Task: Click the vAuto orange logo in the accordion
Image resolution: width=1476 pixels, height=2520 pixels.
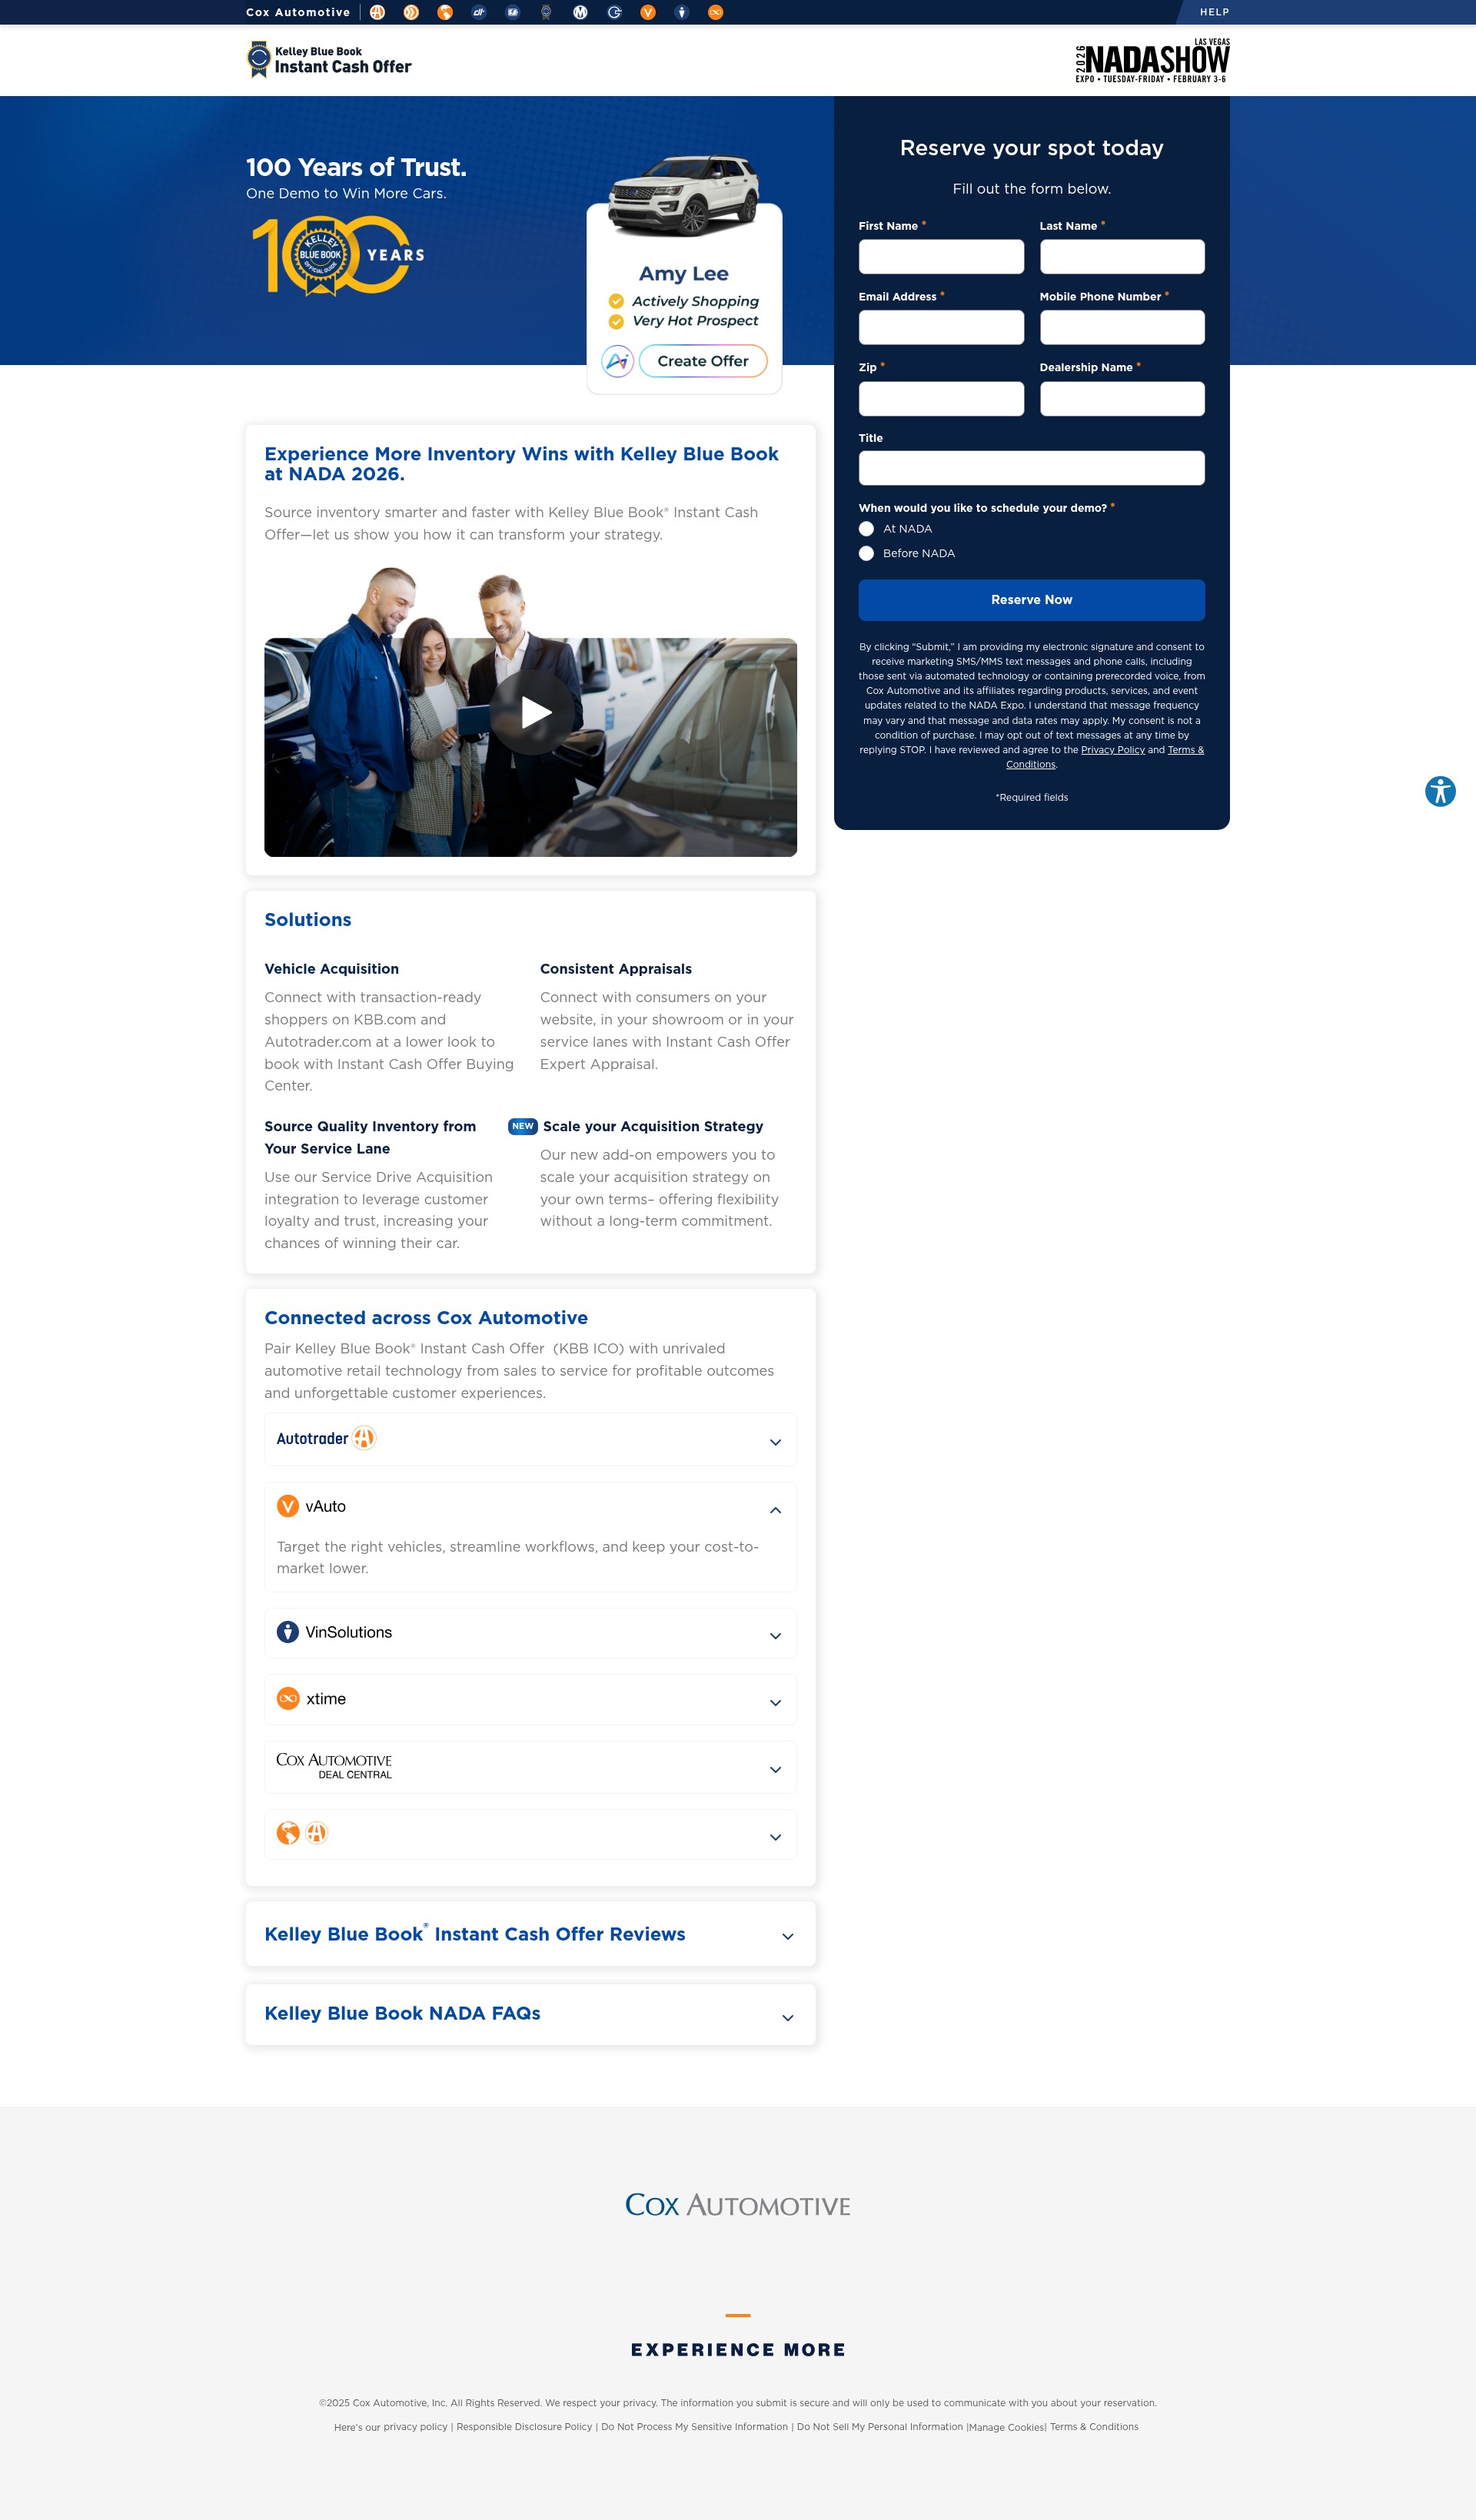Action: pyautogui.click(x=288, y=1505)
